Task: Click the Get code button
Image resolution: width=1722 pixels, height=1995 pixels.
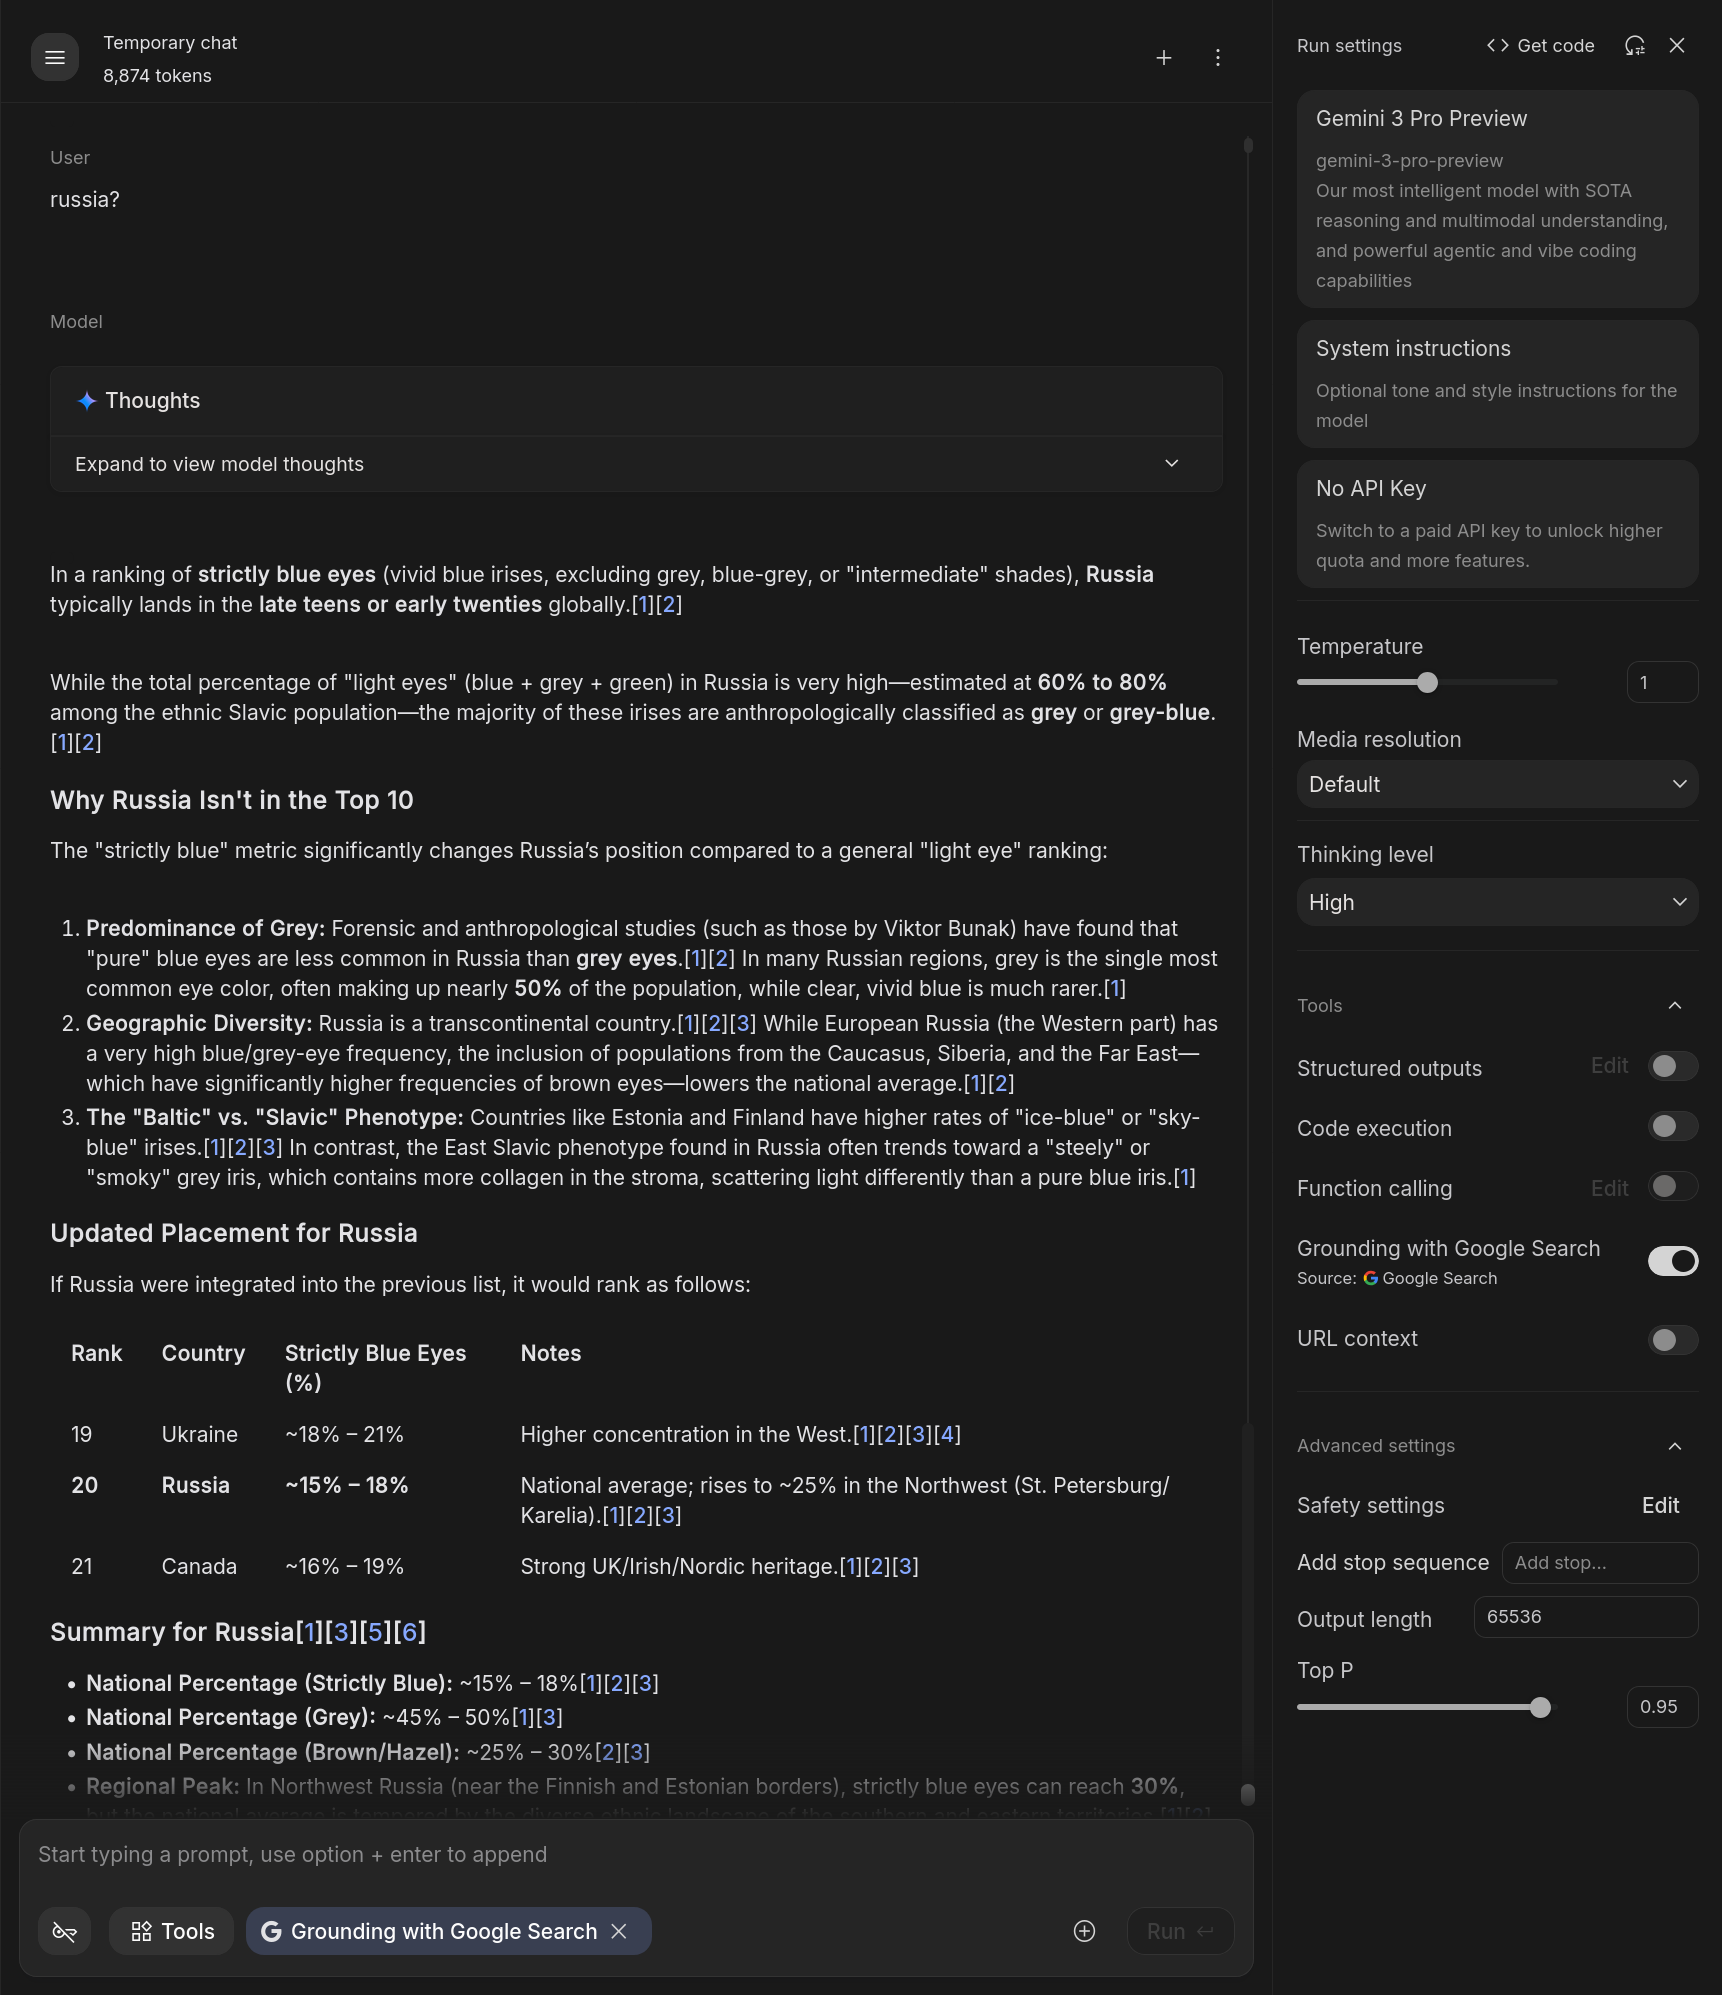Action: (1541, 46)
